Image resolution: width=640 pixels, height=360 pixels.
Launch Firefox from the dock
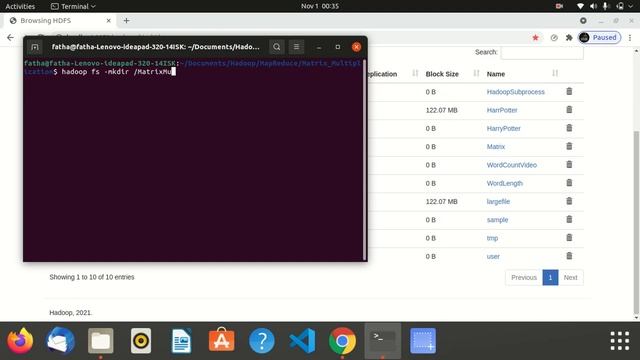20,341
